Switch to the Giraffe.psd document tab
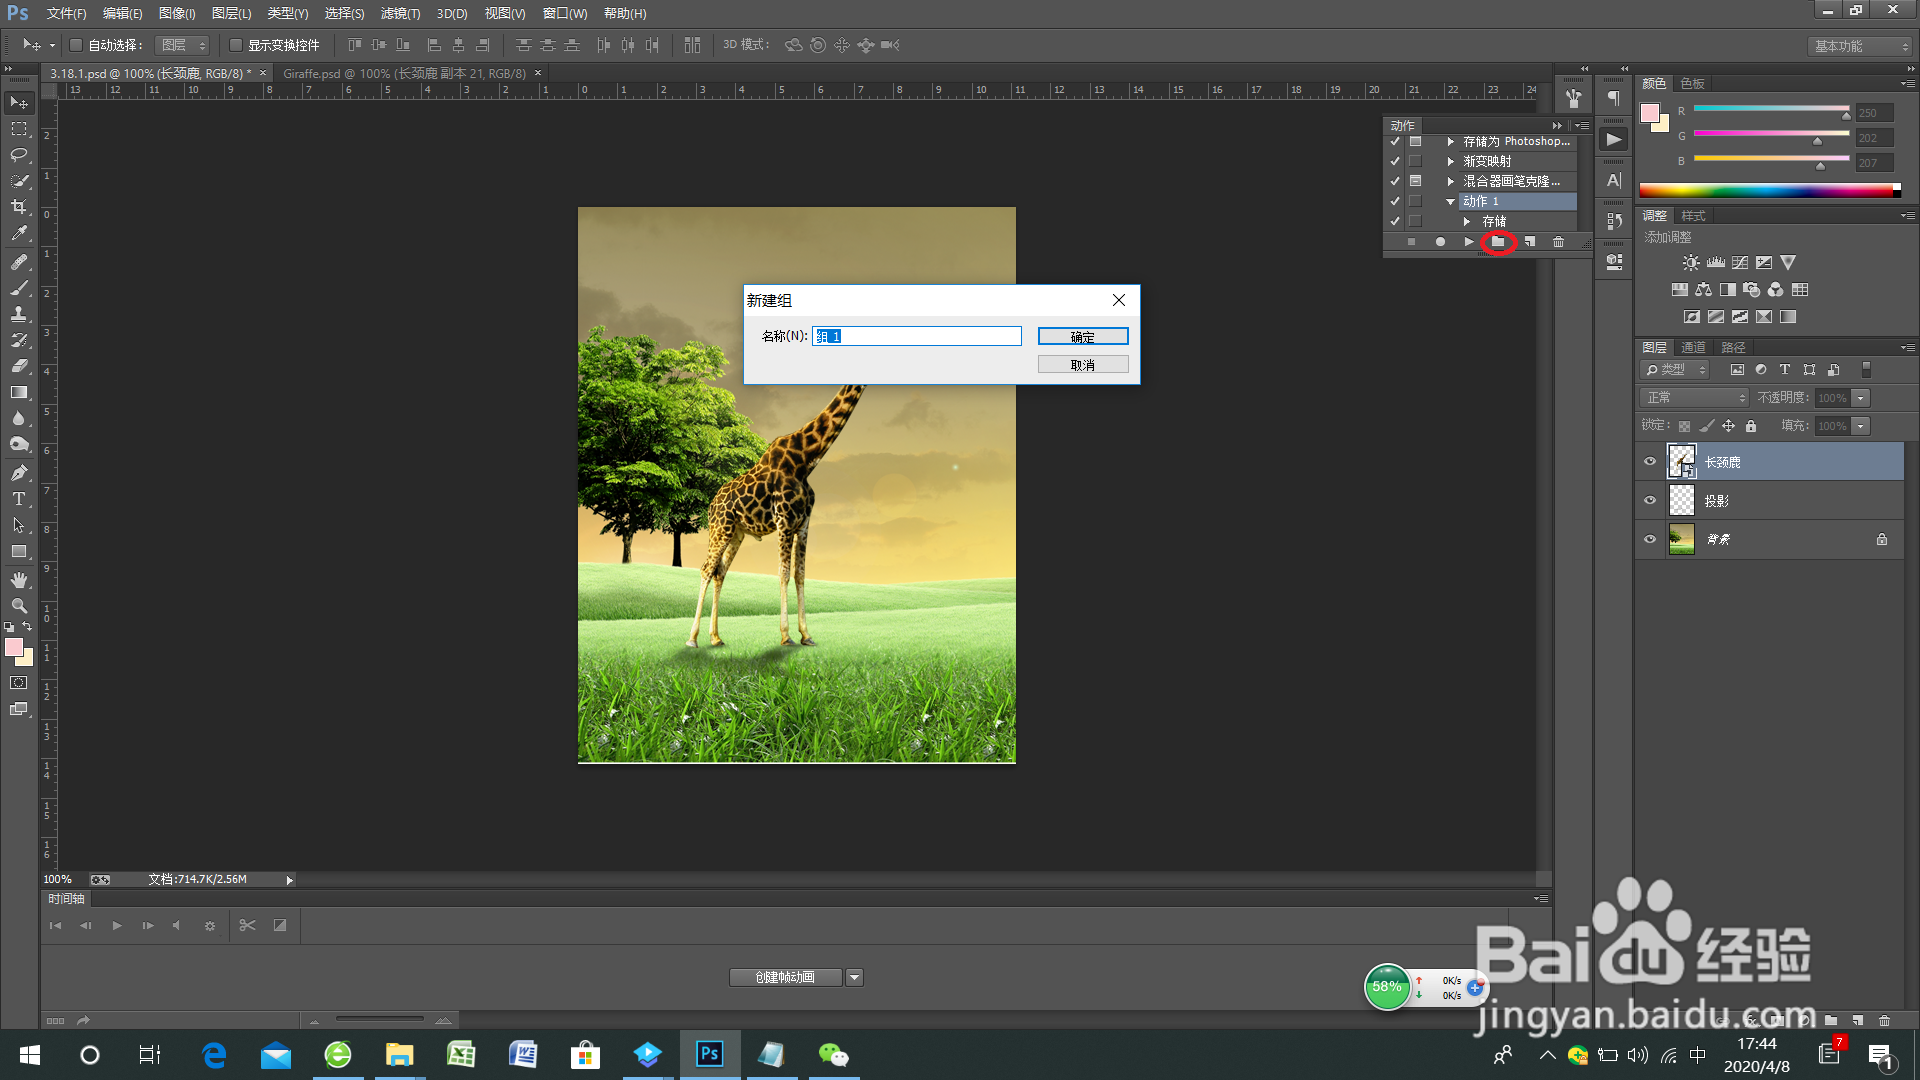The height and width of the screenshot is (1080, 1920). (x=404, y=73)
